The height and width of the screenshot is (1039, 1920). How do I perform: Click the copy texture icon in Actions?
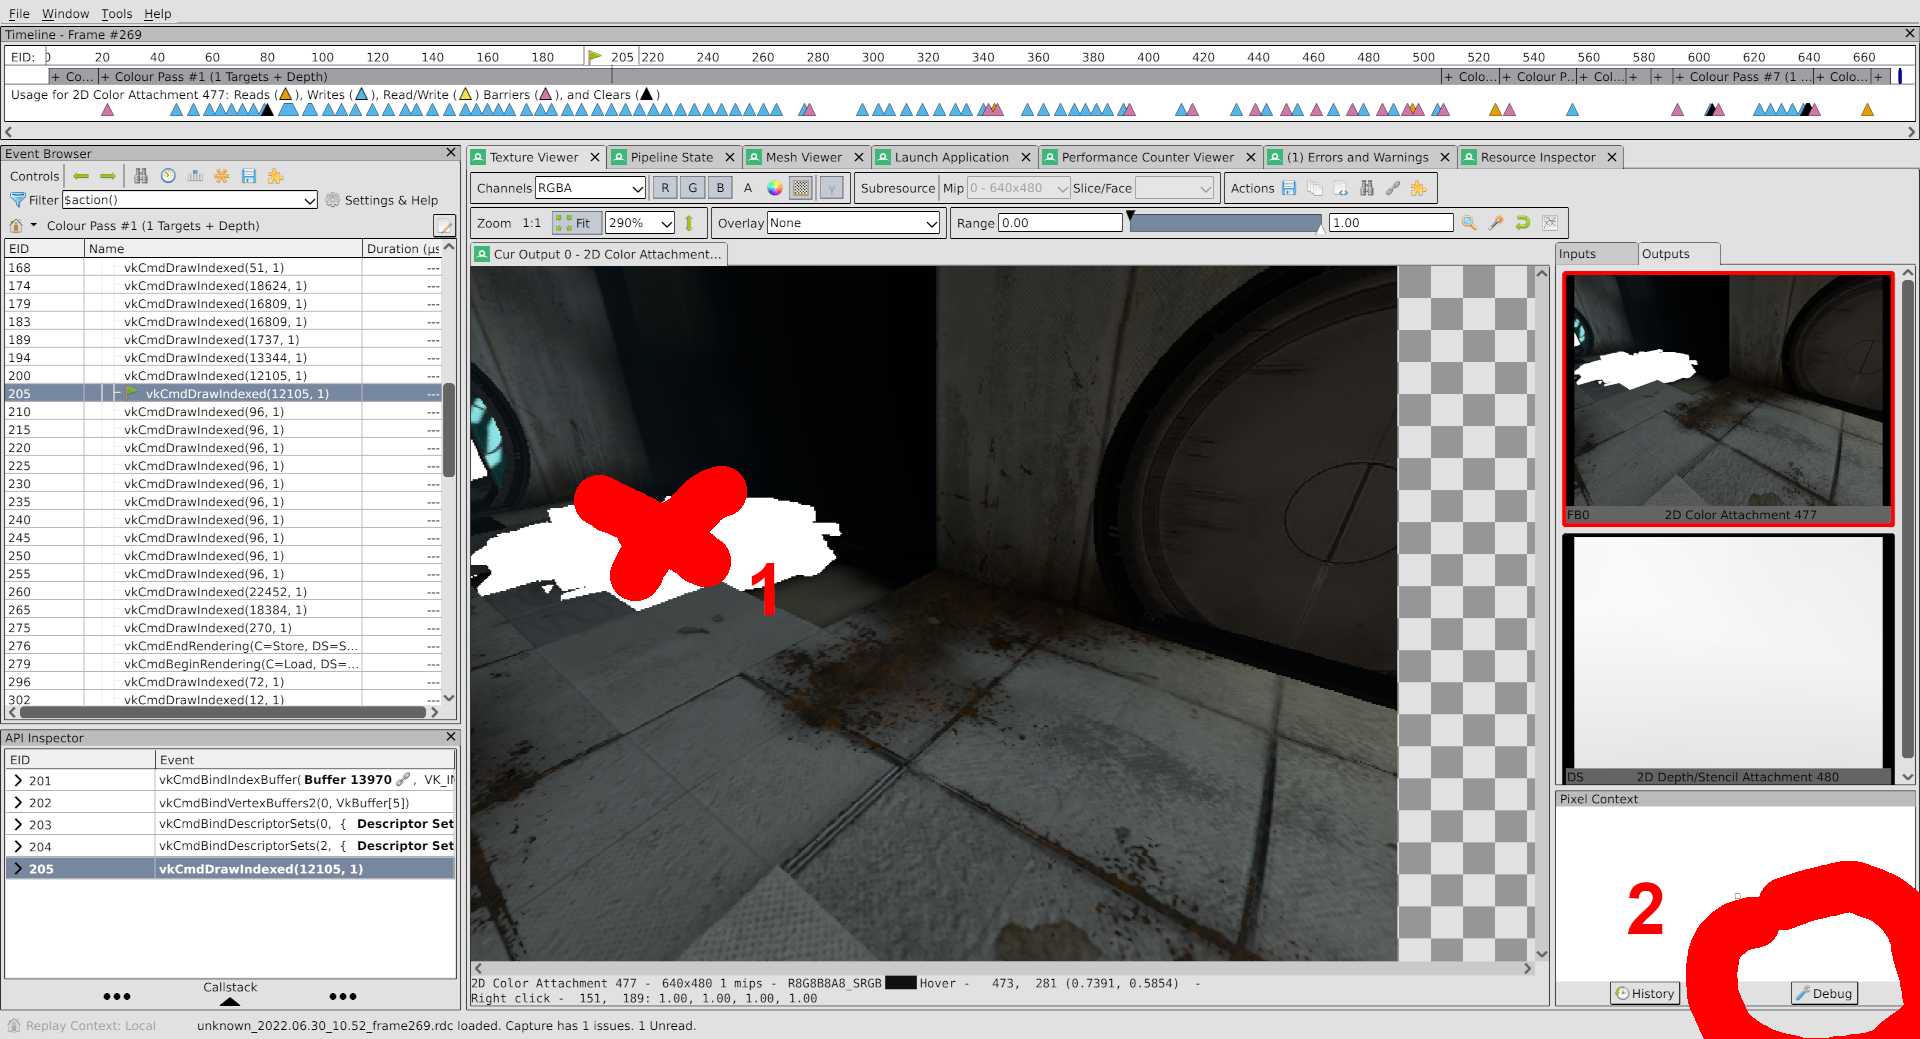(x=1315, y=188)
